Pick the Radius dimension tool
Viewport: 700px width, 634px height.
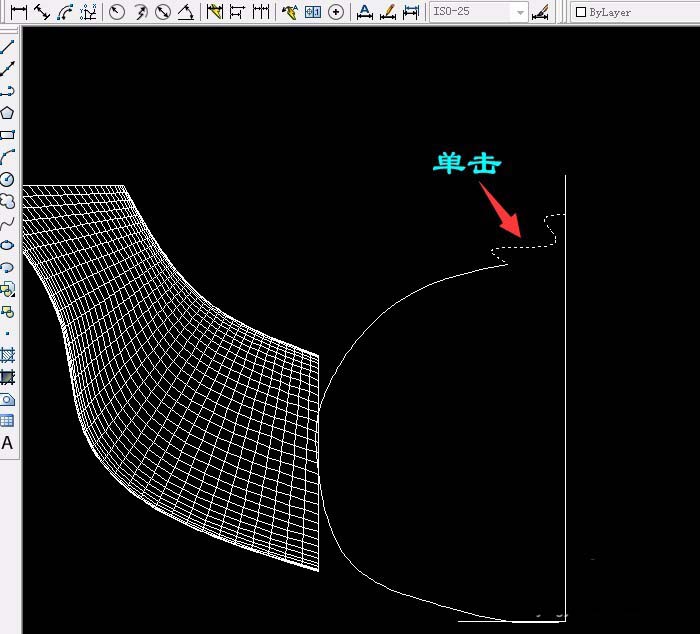point(117,12)
